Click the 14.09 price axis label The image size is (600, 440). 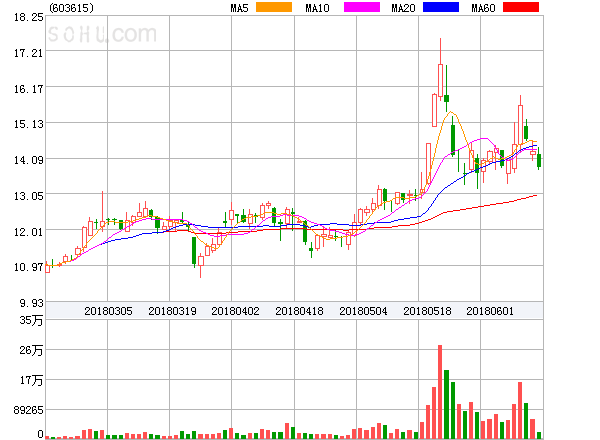pos(29,160)
